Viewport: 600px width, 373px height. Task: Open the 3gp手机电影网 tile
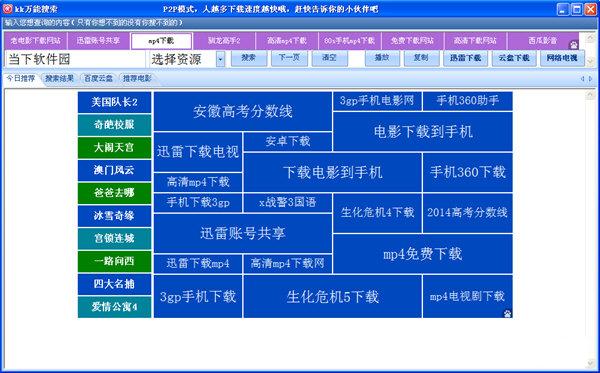click(x=377, y=101)
